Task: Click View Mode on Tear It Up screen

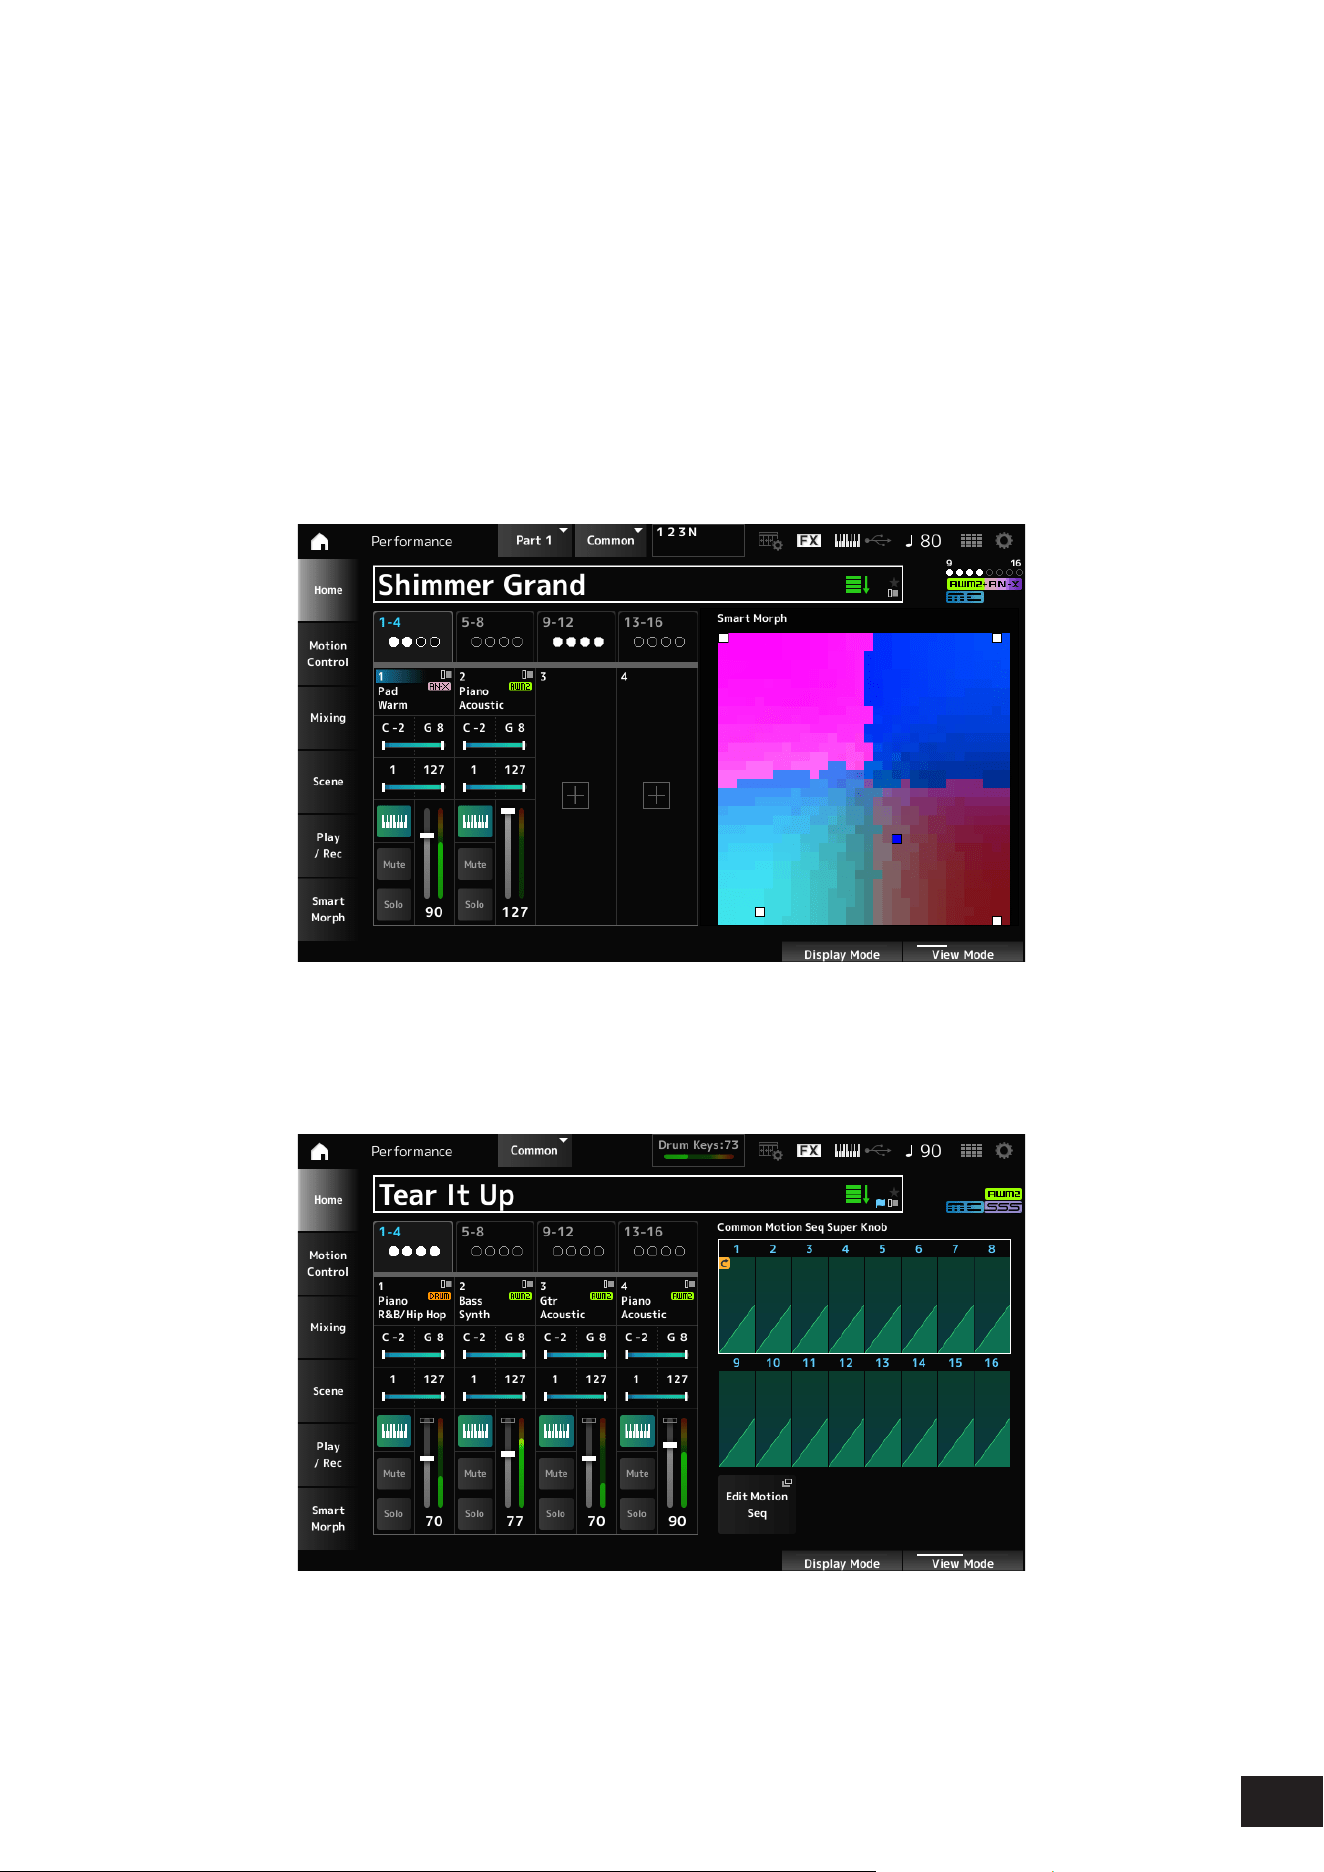Action: coord(963,1561)
